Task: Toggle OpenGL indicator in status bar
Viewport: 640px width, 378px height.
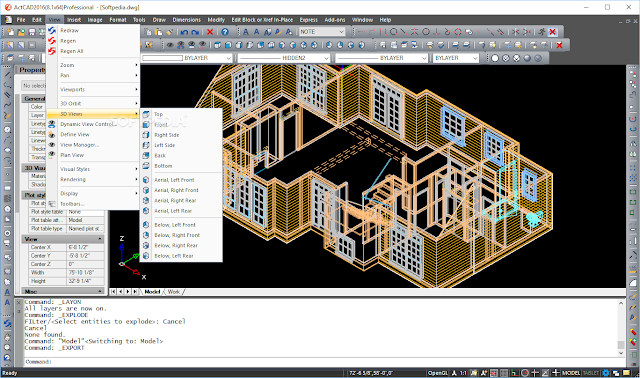Action: click(438, 373)
